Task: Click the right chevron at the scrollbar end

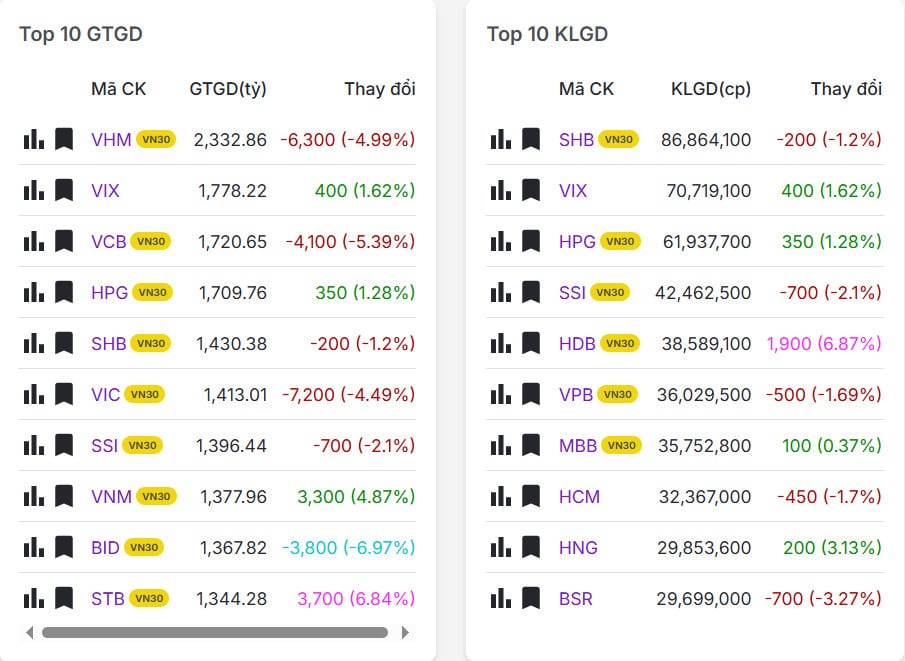Action: click(407, 632)
